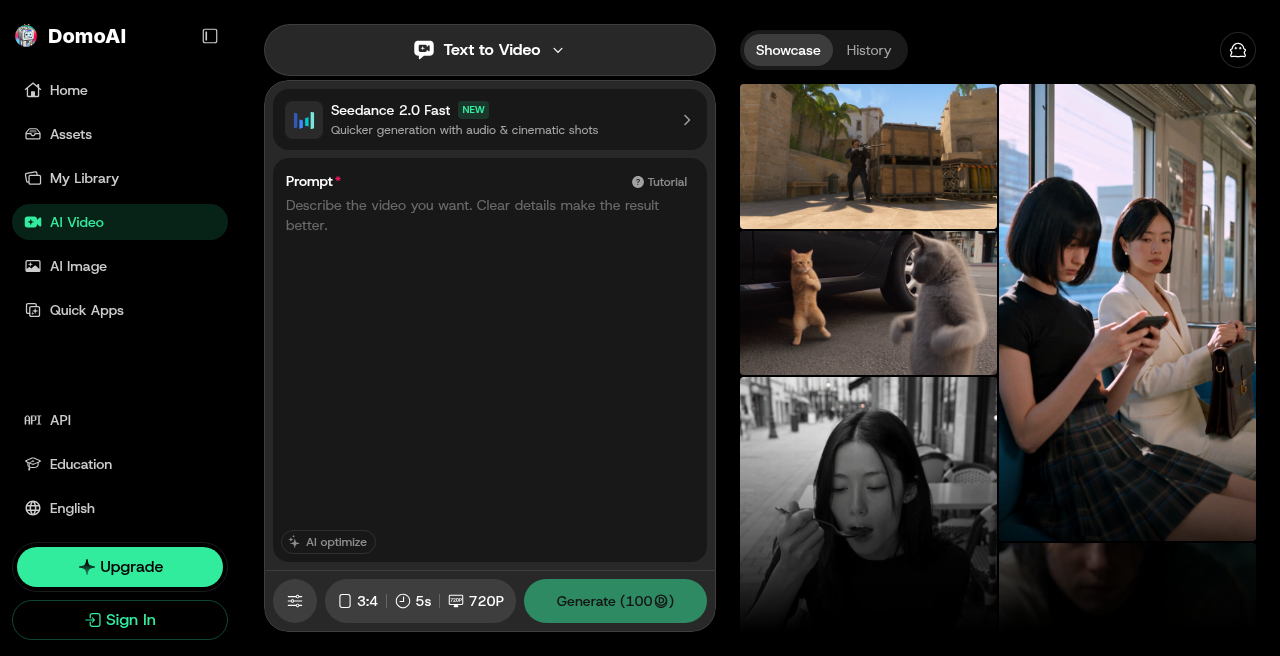Click the Home house icon
This screenshot has height=656, width=1280.
pyautogui.click(x=33, y=90)
